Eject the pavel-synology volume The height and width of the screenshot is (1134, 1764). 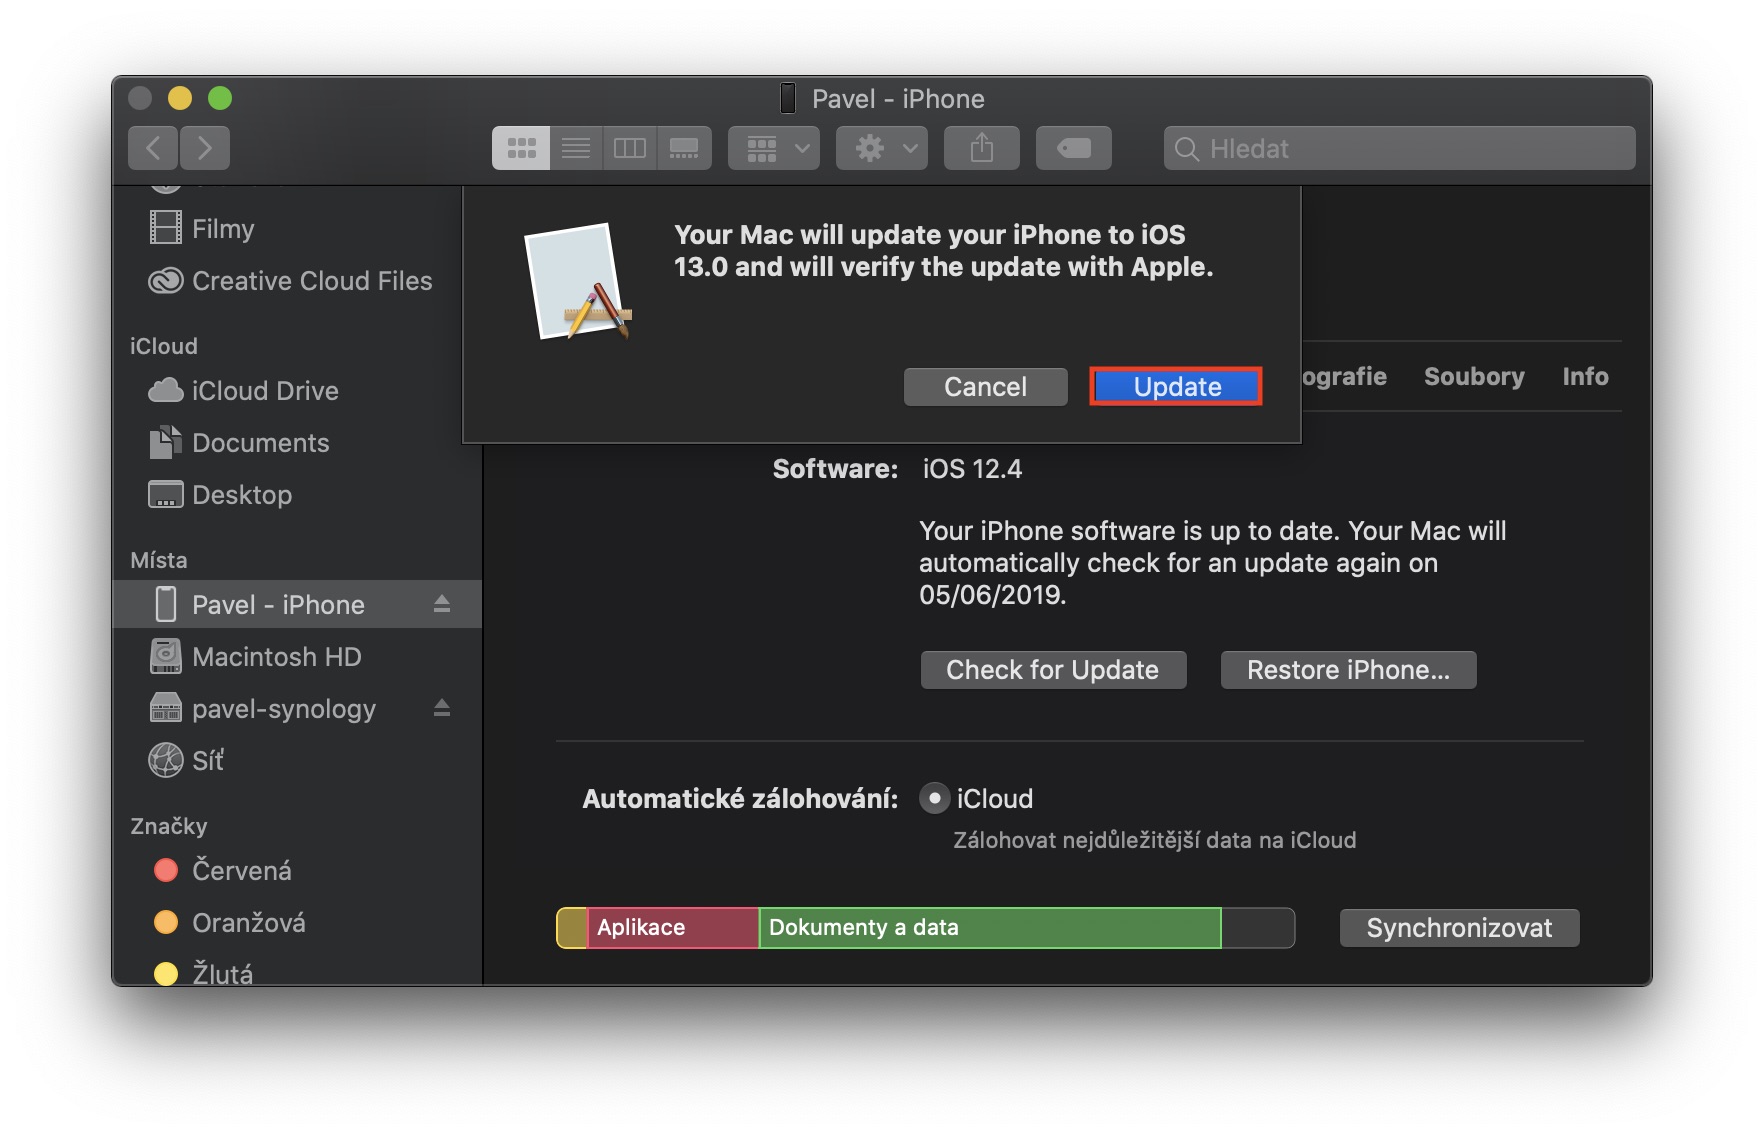coord(442,708)
